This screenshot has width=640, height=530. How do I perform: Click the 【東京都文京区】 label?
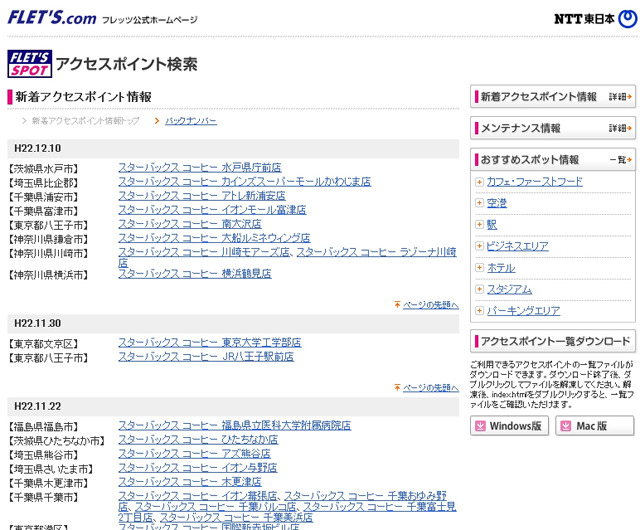coord(43,344)
